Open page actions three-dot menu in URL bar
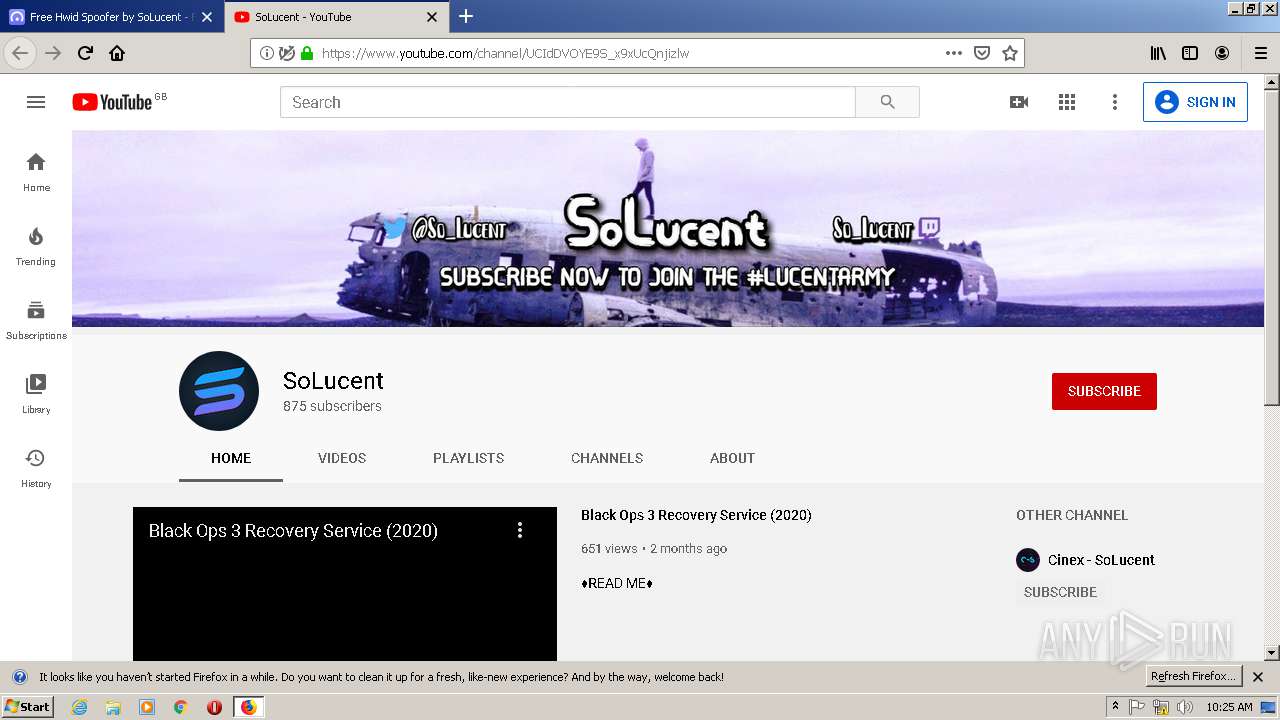The height and width of the screenshot is (720, 1280). (x=954, y=53)
